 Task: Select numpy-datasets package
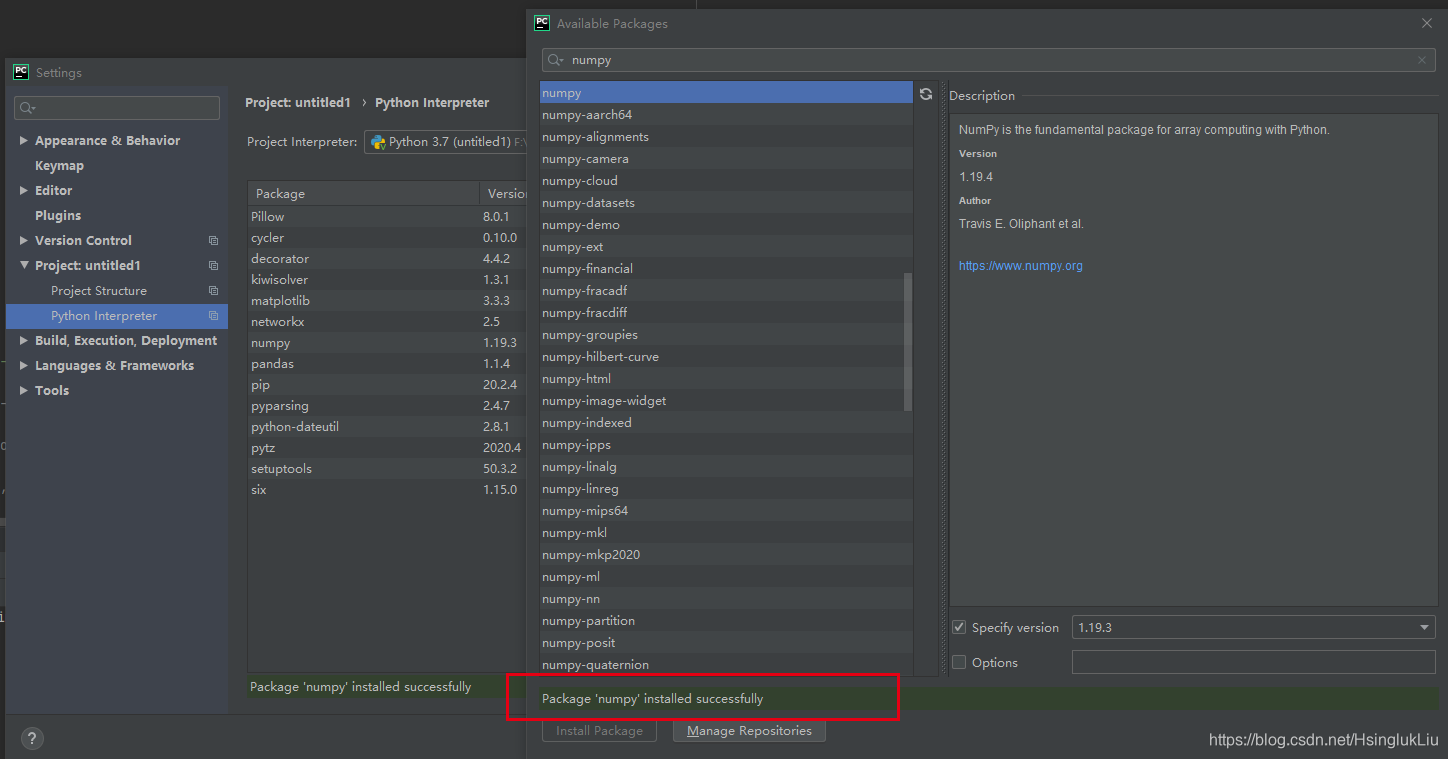[726, 203]
